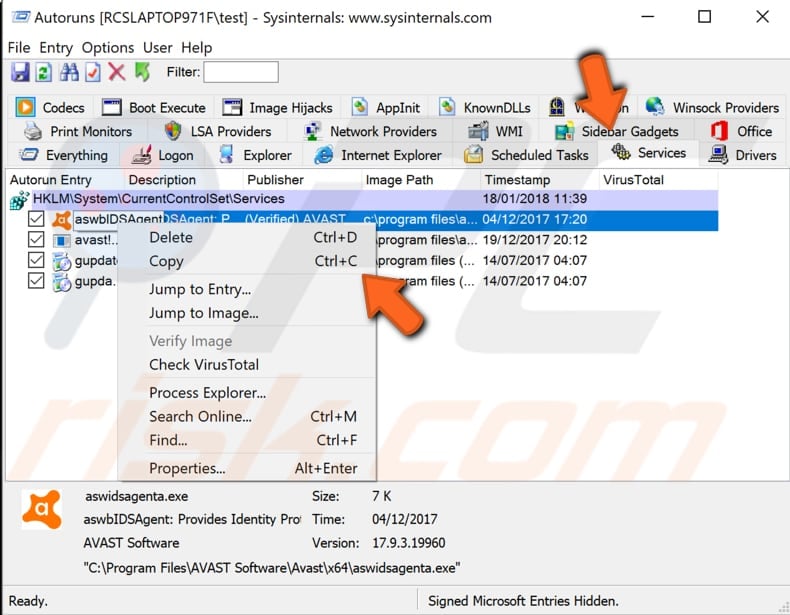Sort by the Description column header
Image resolution: width=790 pixels, height=615 pixels.
coord(183,180)
